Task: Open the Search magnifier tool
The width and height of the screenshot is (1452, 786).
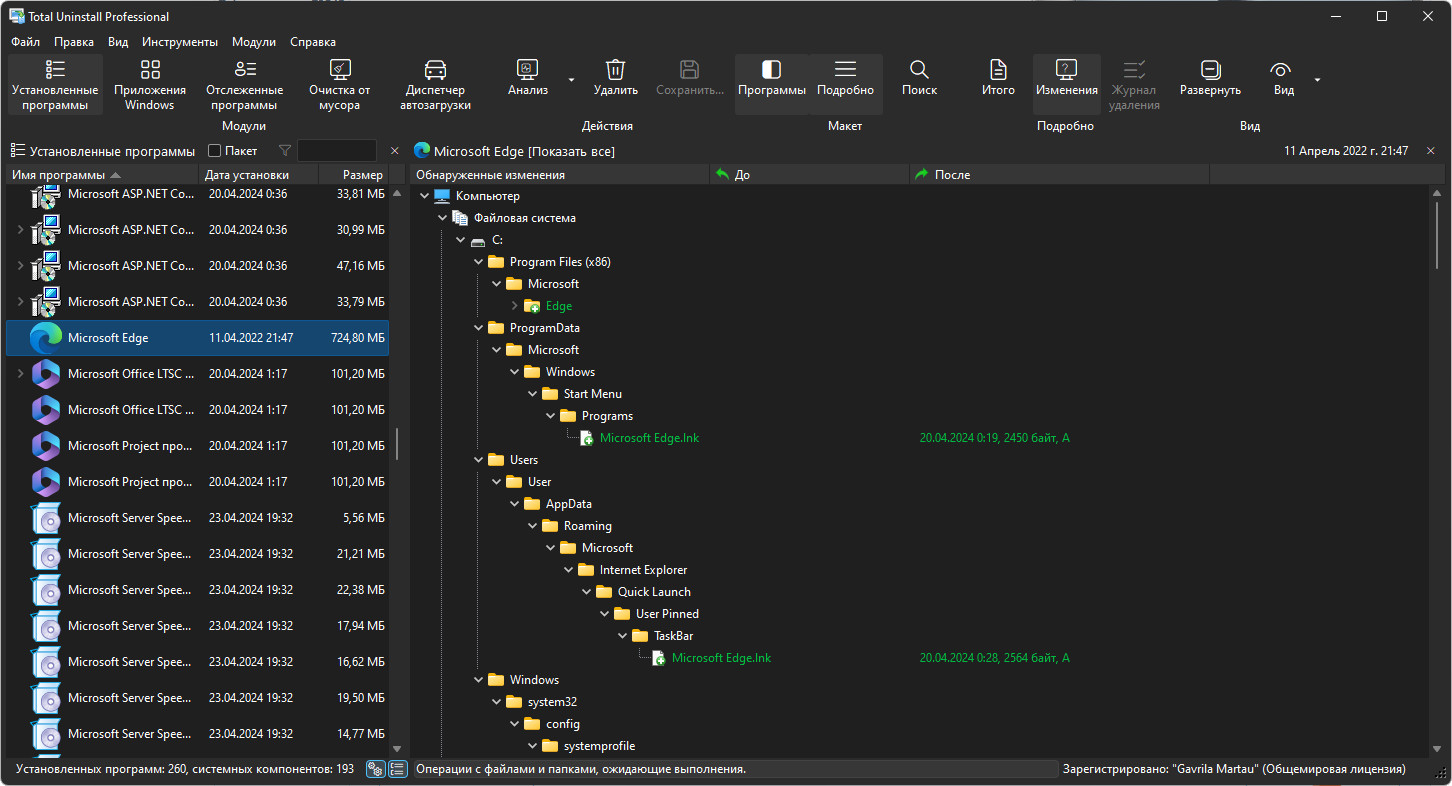Action: [919, 79]
